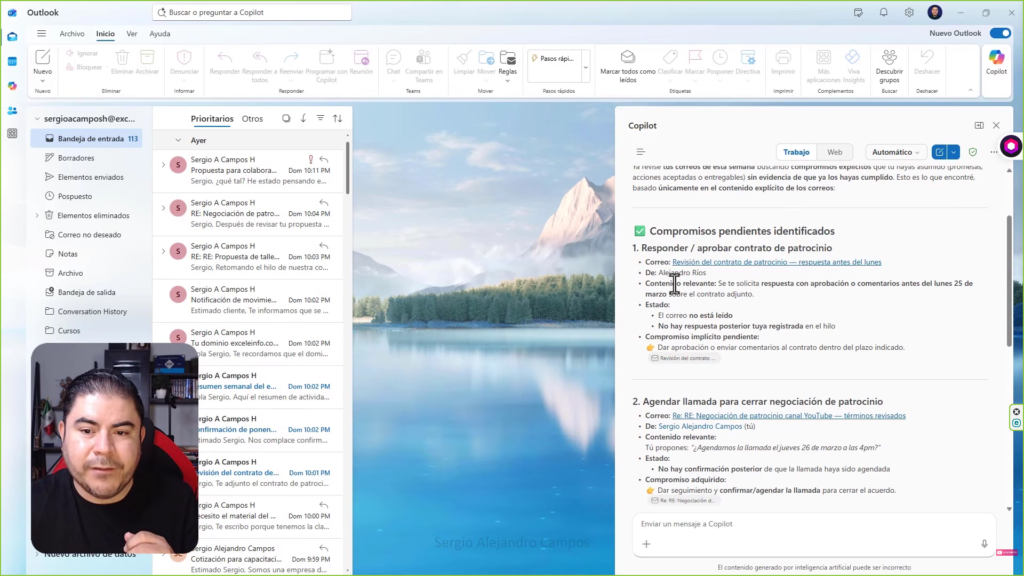
Task: Open People contacts in left app bar
Action: (x=12, y=110)
